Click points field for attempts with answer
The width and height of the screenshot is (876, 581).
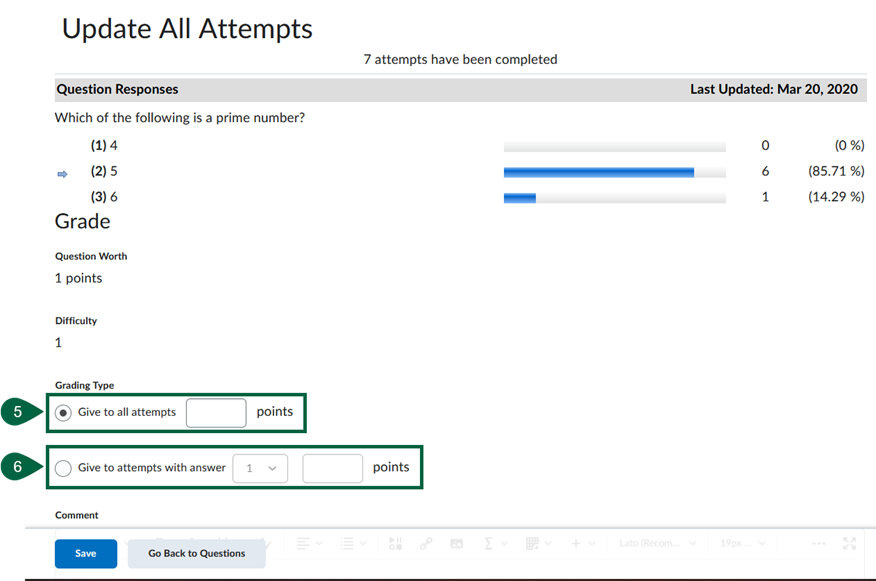point(332,468)
